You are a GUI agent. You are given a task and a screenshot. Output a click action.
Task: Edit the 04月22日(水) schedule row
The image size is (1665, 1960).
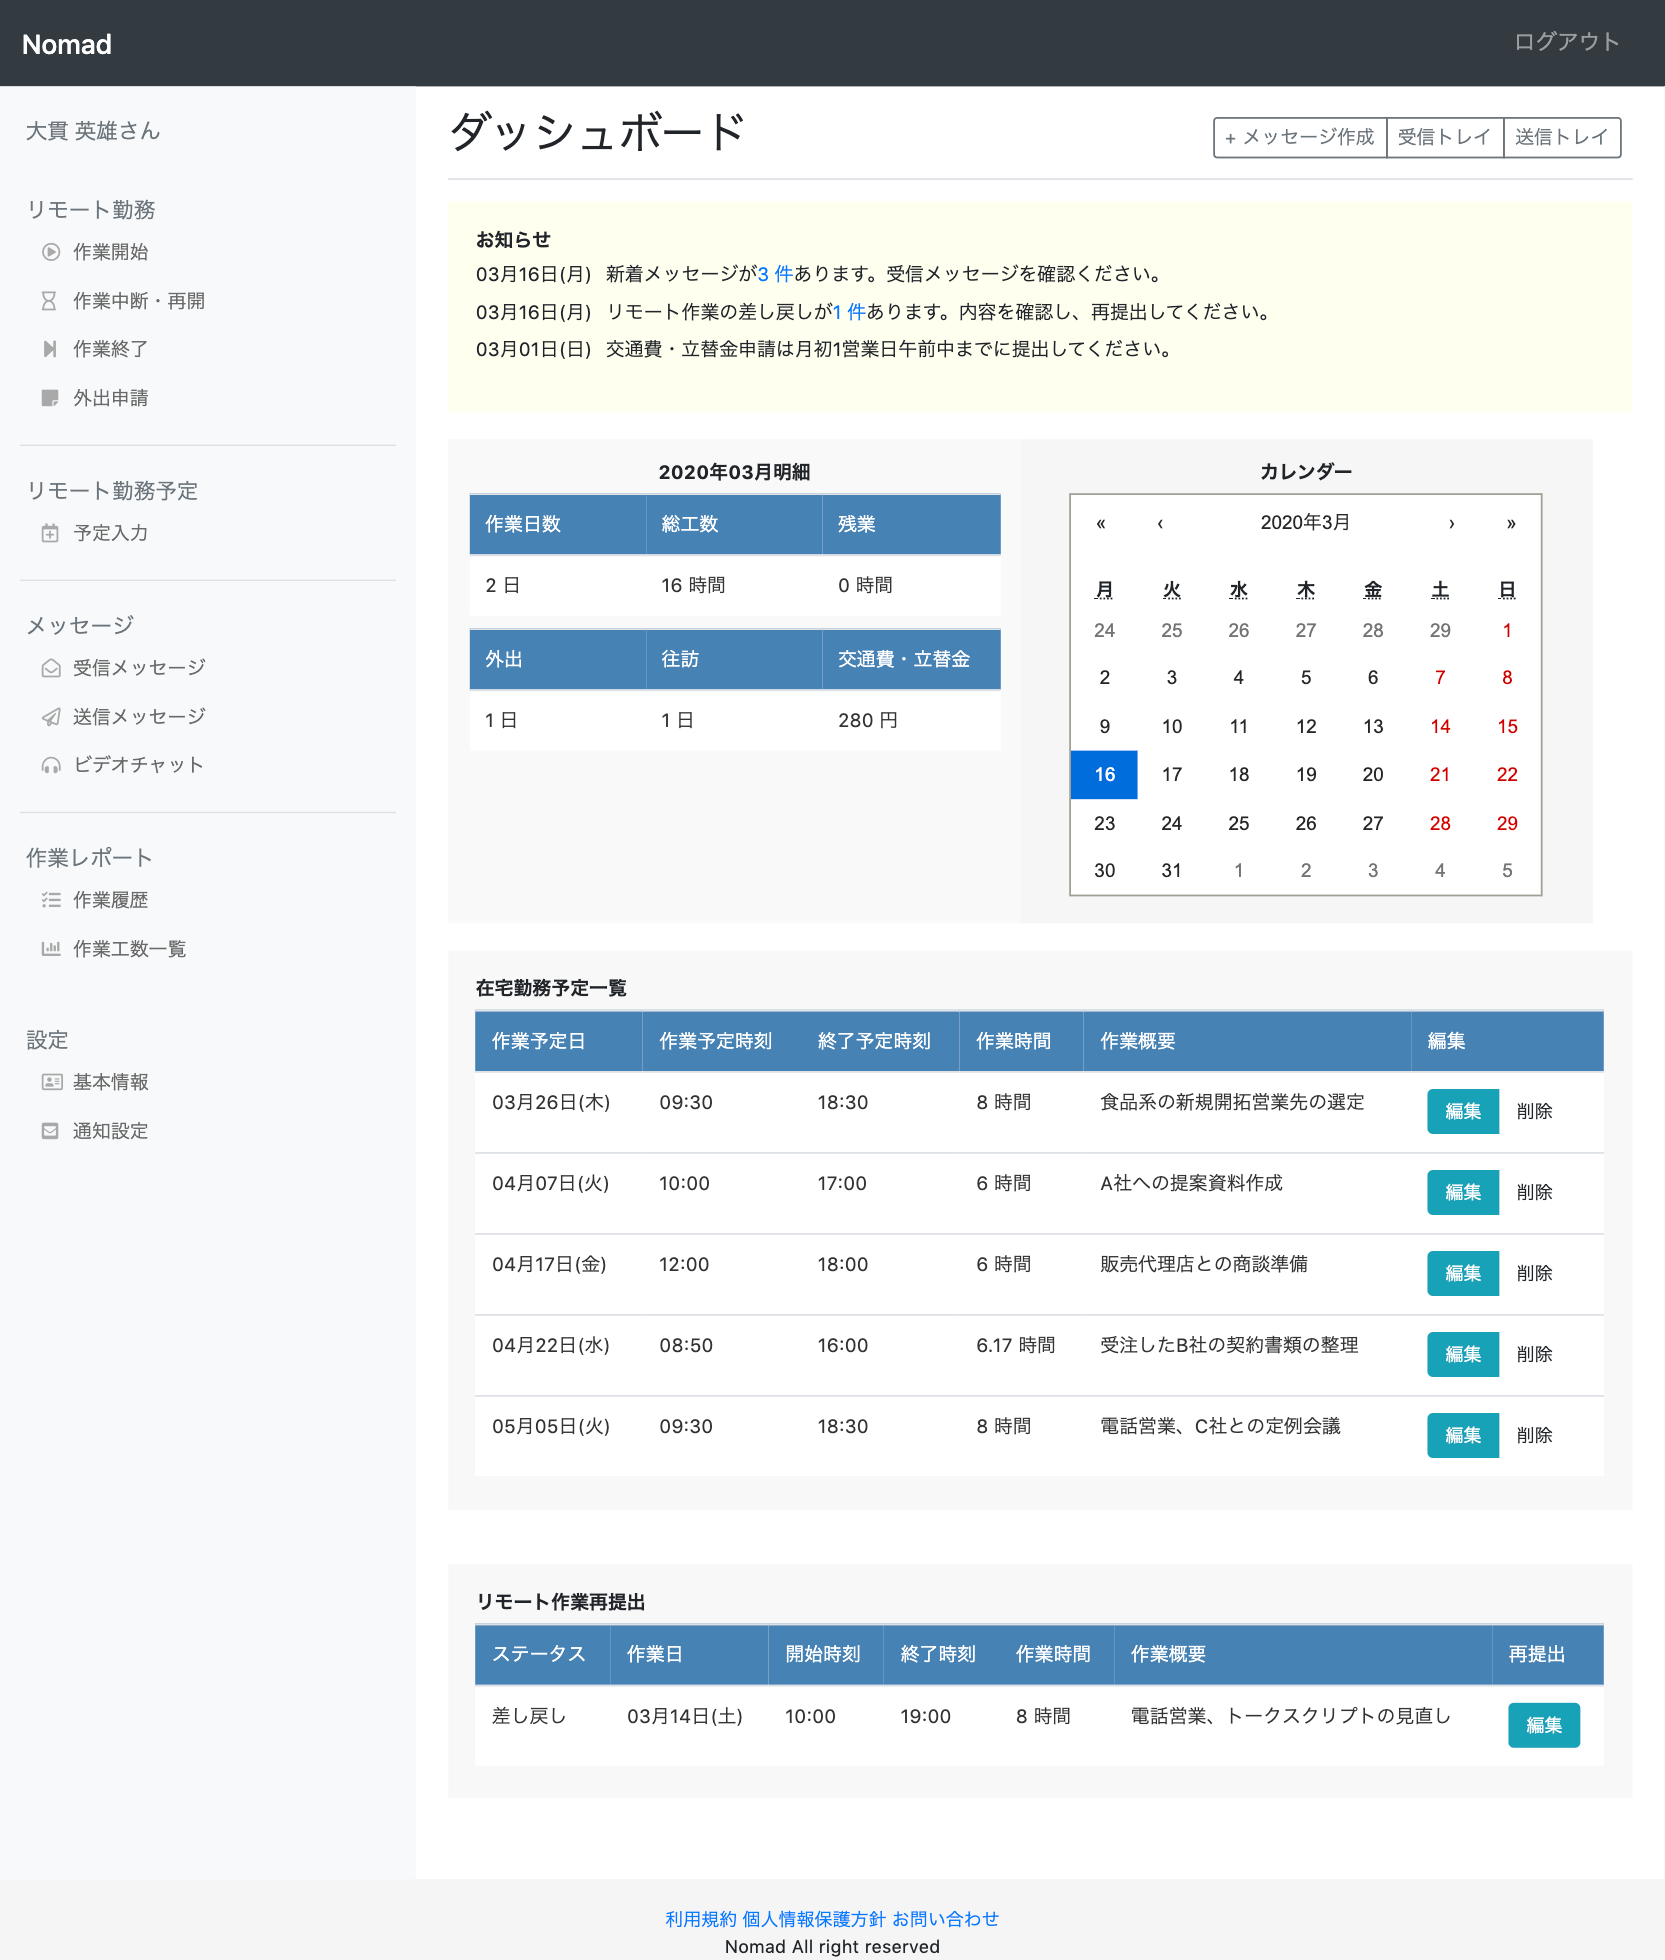pos(1463,1354)
